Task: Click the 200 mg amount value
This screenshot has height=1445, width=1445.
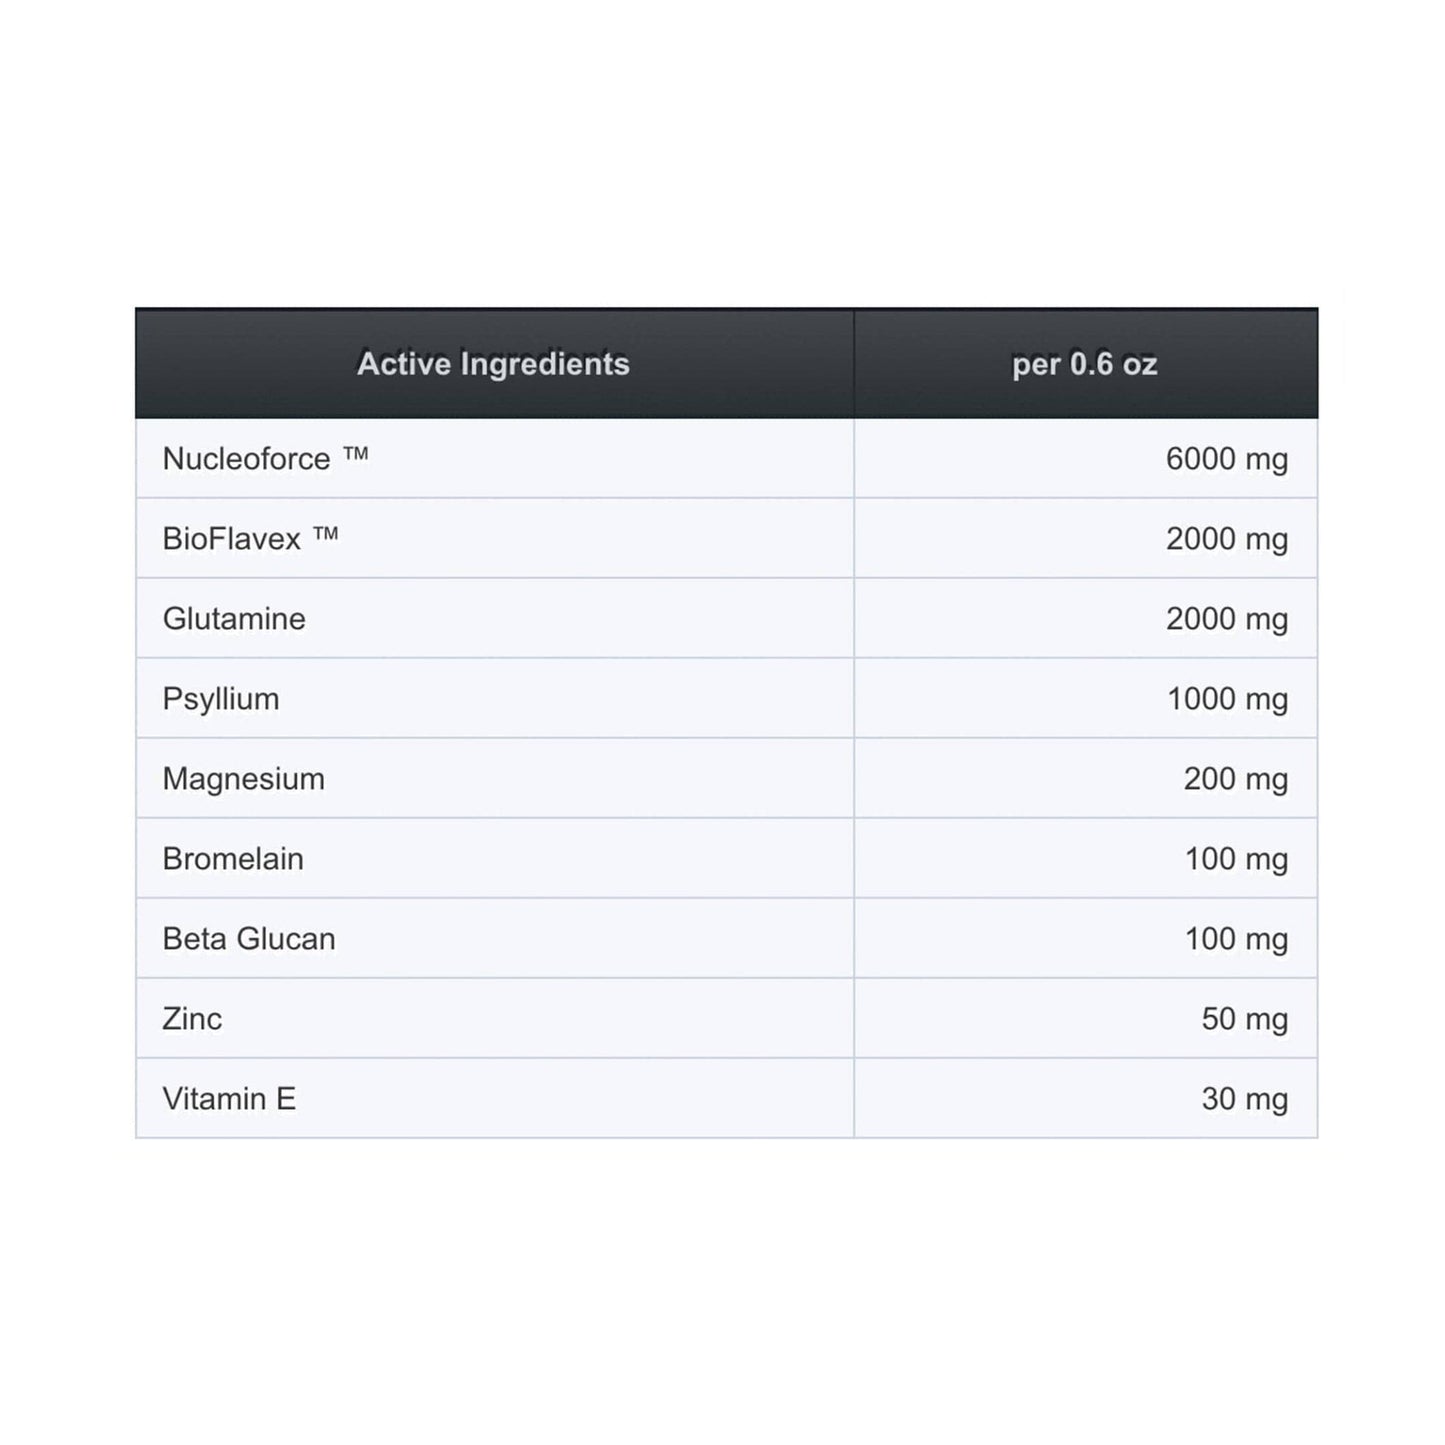Action: click(1235, 779)
